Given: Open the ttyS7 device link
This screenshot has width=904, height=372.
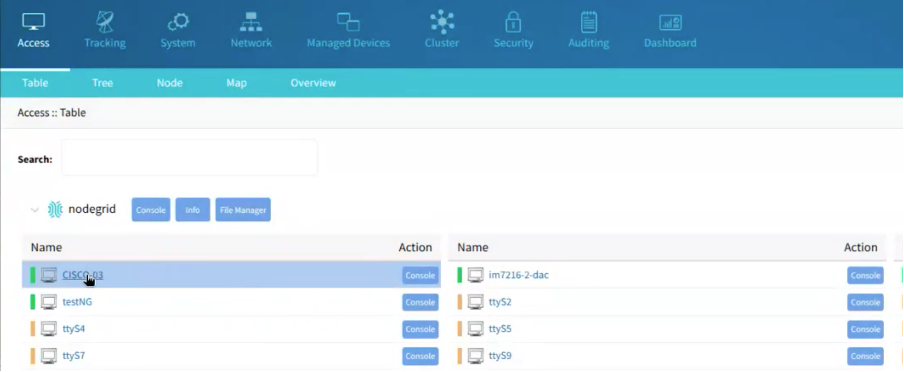Looking at the screenshot, I should 74,356.
